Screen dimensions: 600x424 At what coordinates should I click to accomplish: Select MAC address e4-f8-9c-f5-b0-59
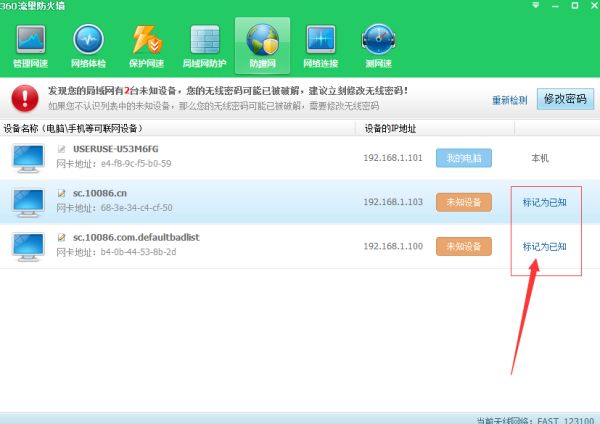[136, 164]
